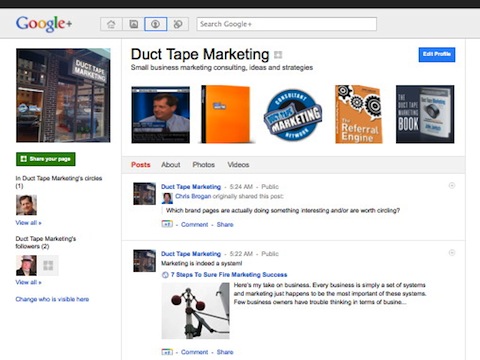Click Public label on the 5:22 AM post
480x360 pixels.
(270, 254)
